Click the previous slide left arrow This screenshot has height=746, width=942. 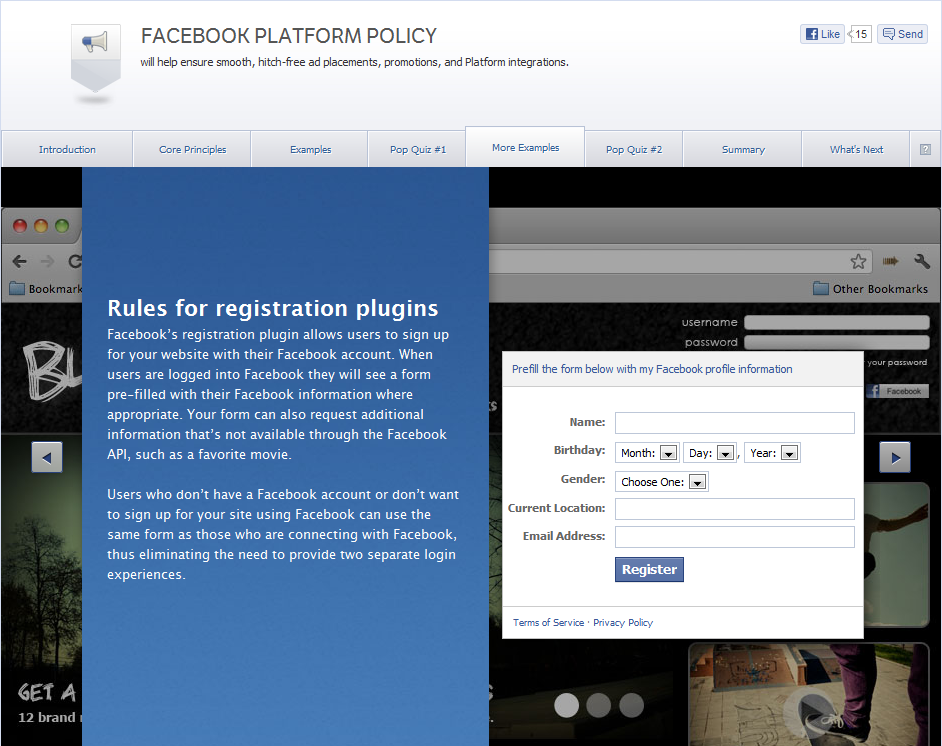(47, 457)
